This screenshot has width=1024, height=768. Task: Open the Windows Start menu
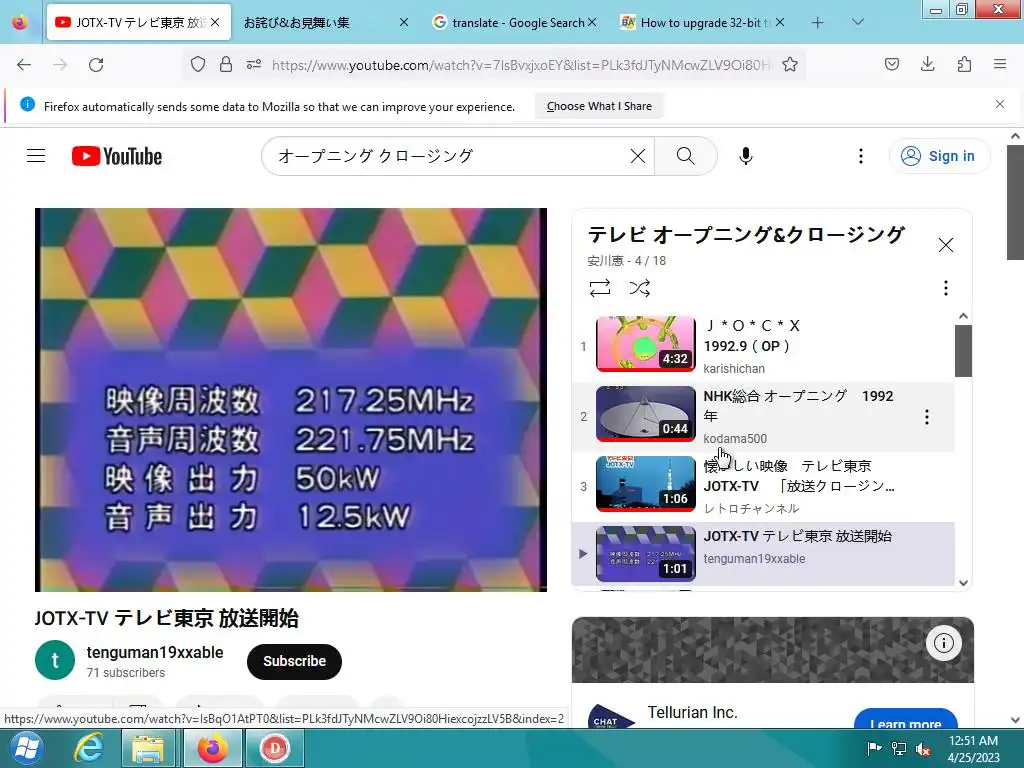[27, 748]
